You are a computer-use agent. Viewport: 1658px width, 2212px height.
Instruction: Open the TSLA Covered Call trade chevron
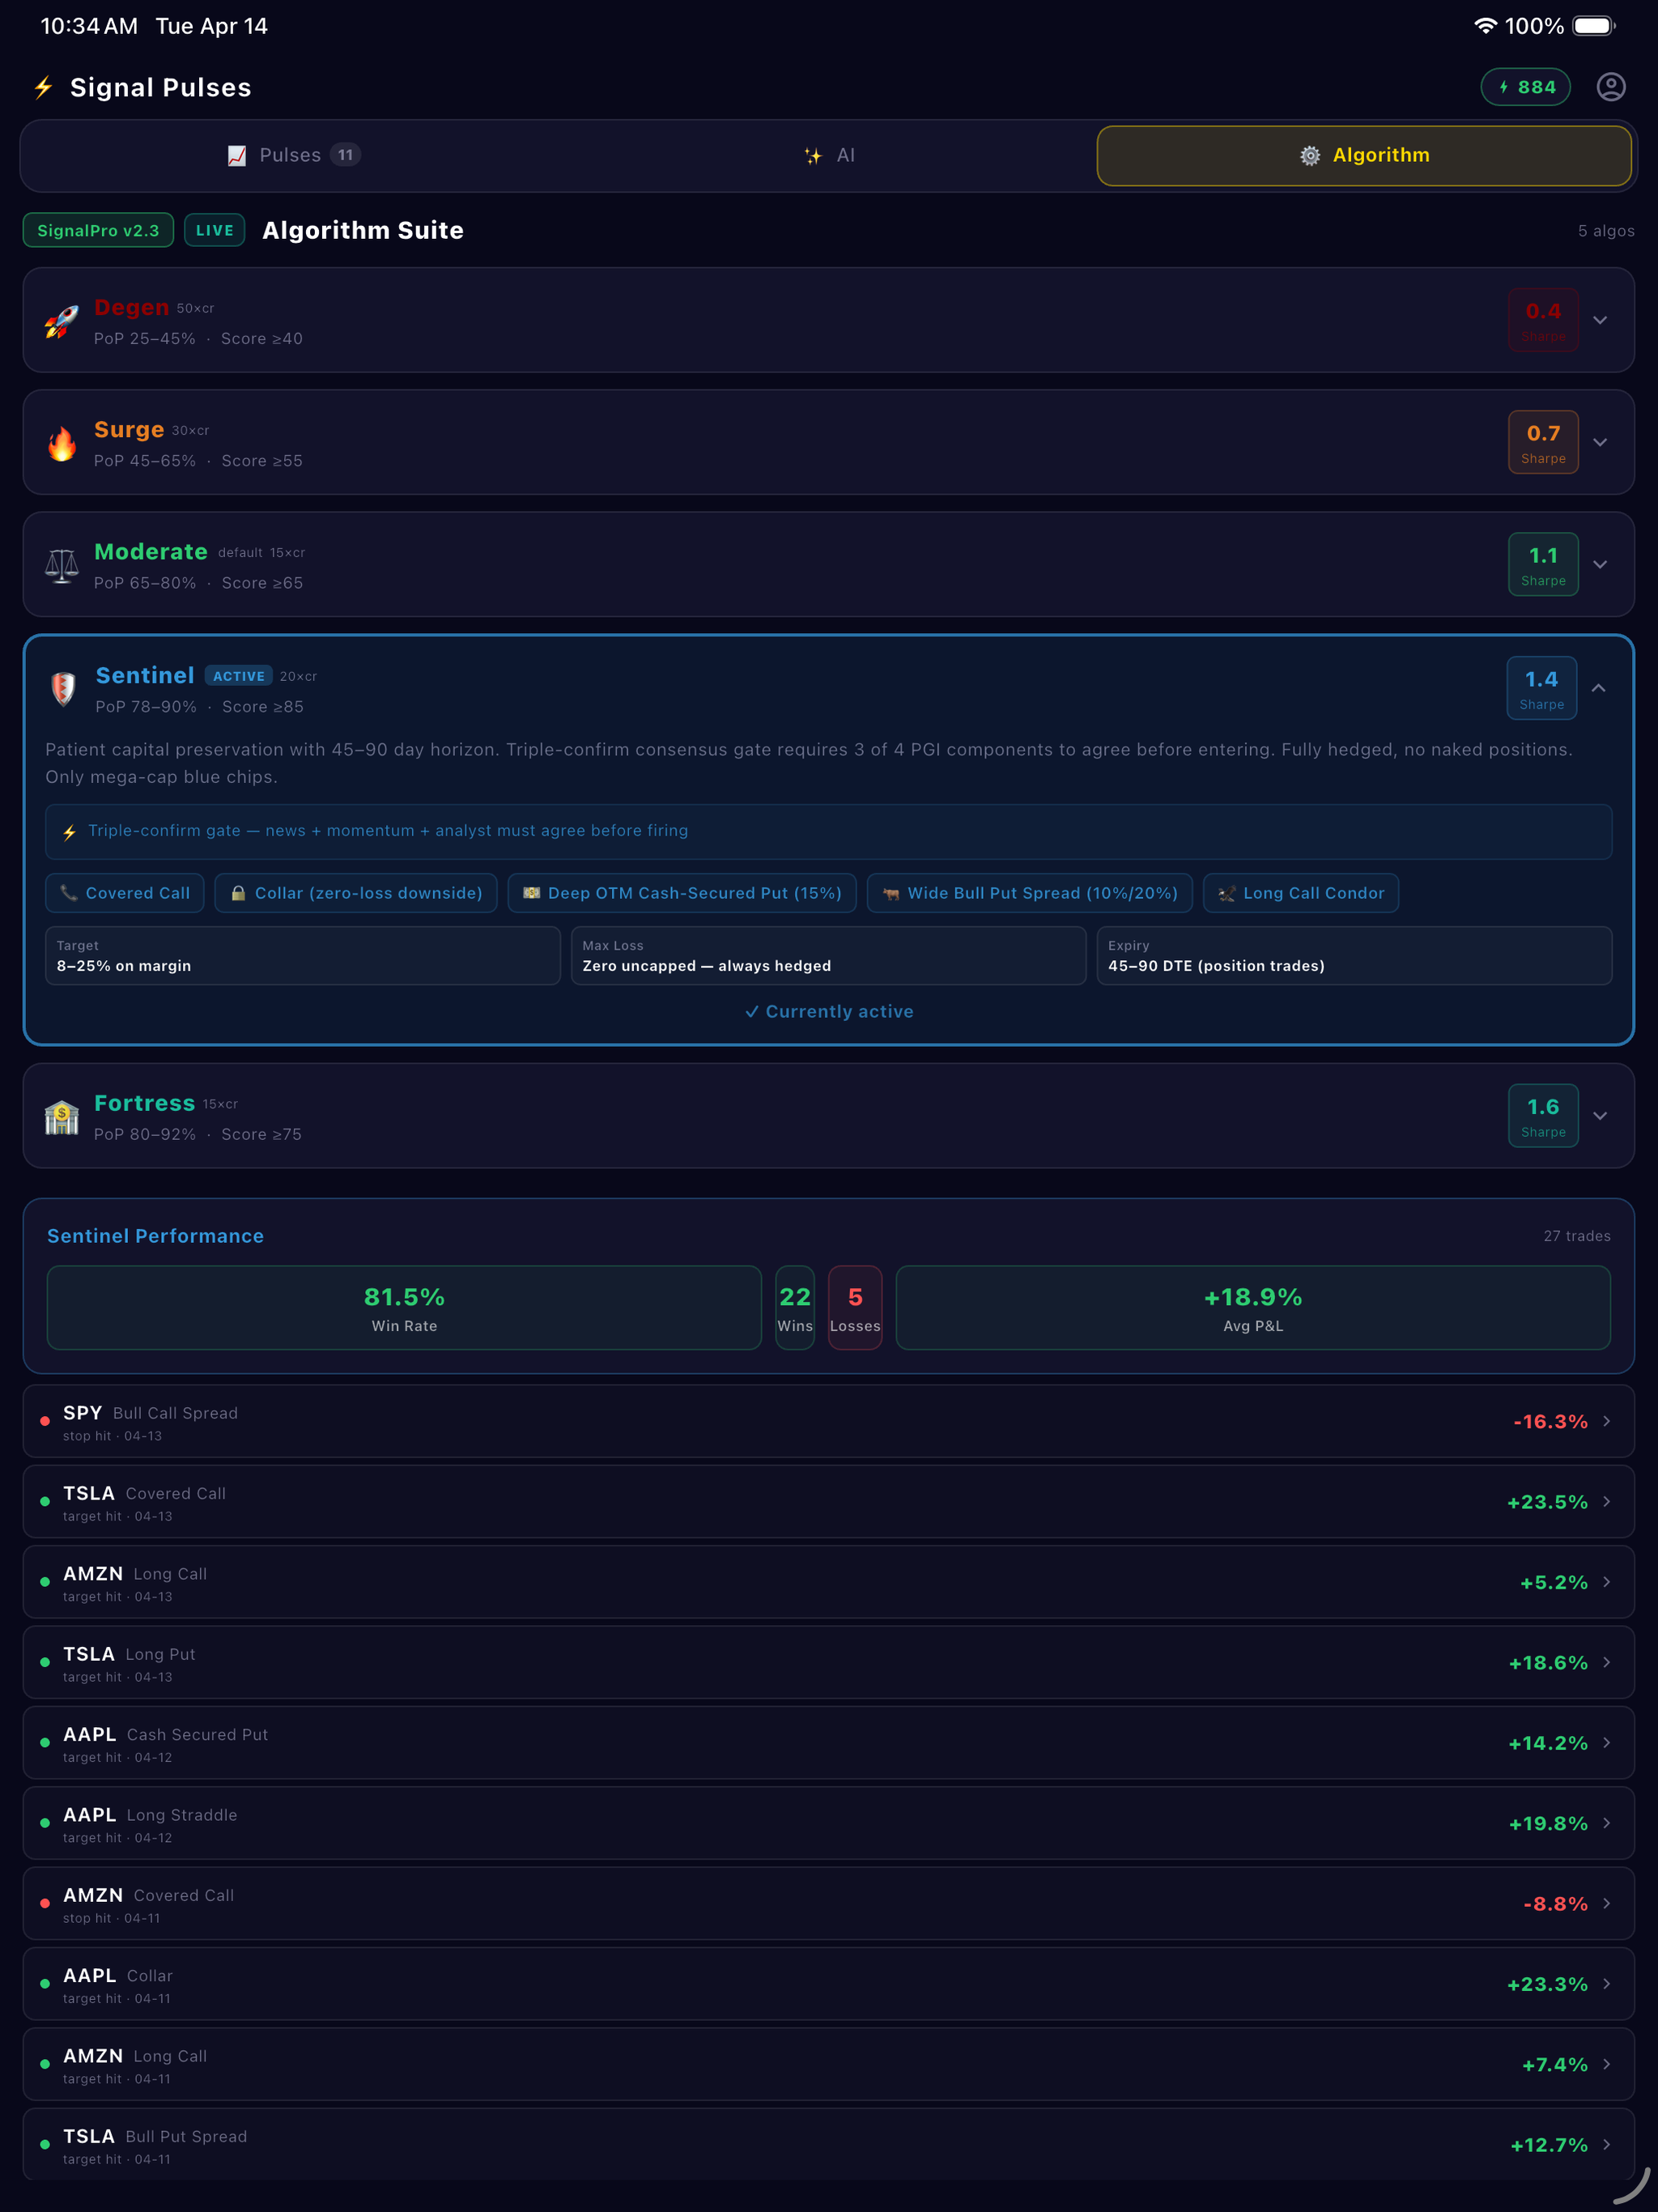coord(1606,1501)
